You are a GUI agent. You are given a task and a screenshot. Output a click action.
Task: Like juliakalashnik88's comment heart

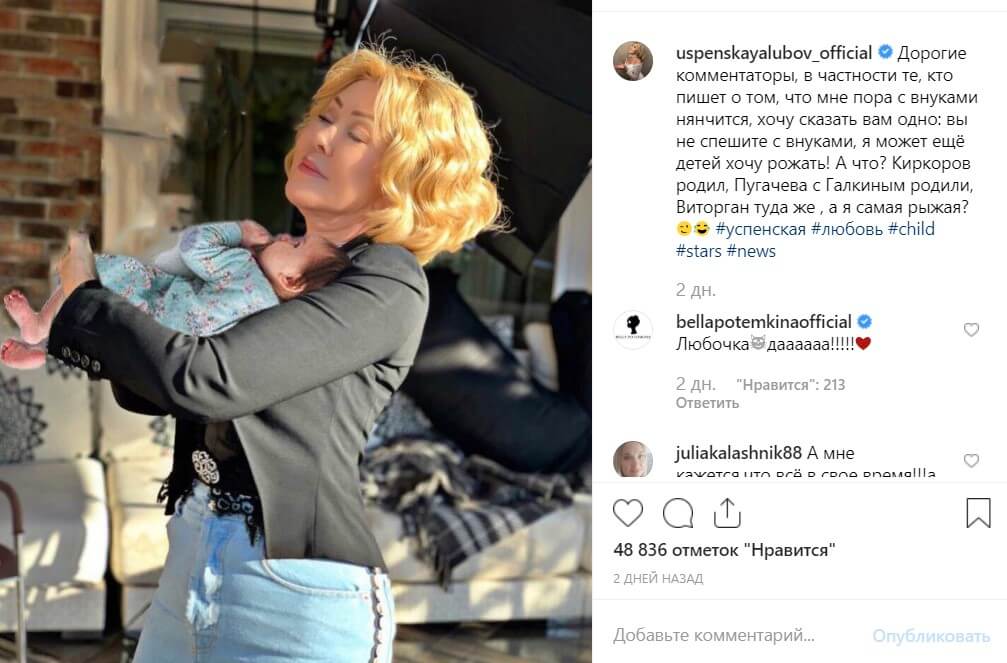971,461
